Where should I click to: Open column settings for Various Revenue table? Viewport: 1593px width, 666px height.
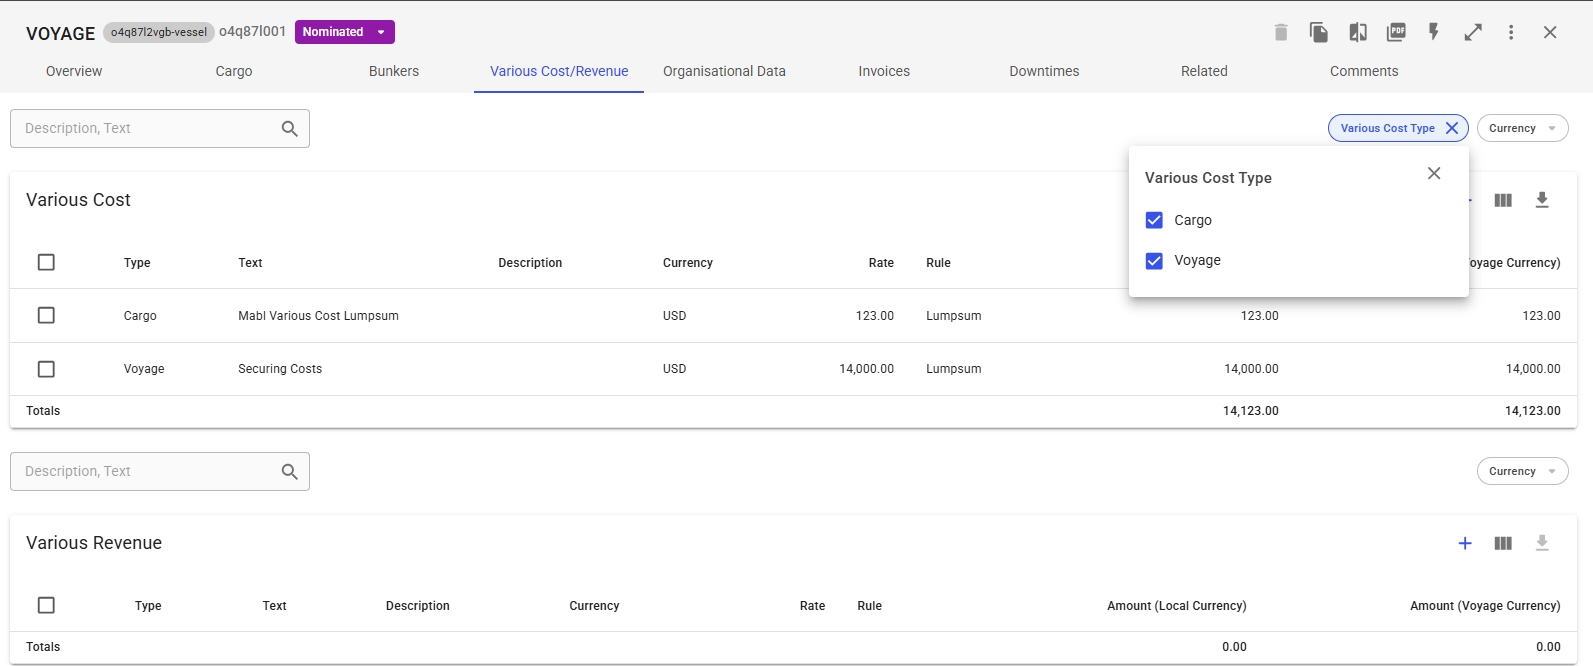[x=1503, y=543]
